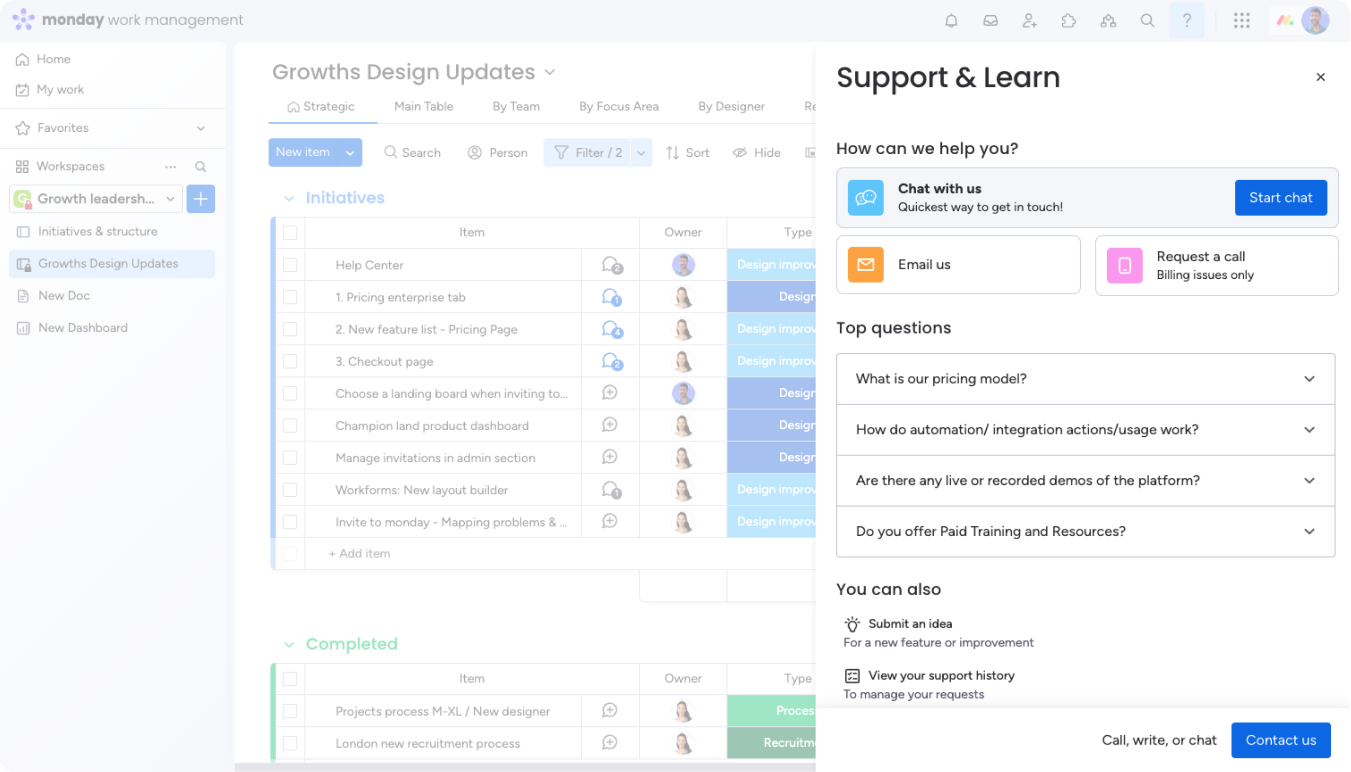Click the Contact us button
Screen dimensions: 1351x772
click(x=1281, y=740)
